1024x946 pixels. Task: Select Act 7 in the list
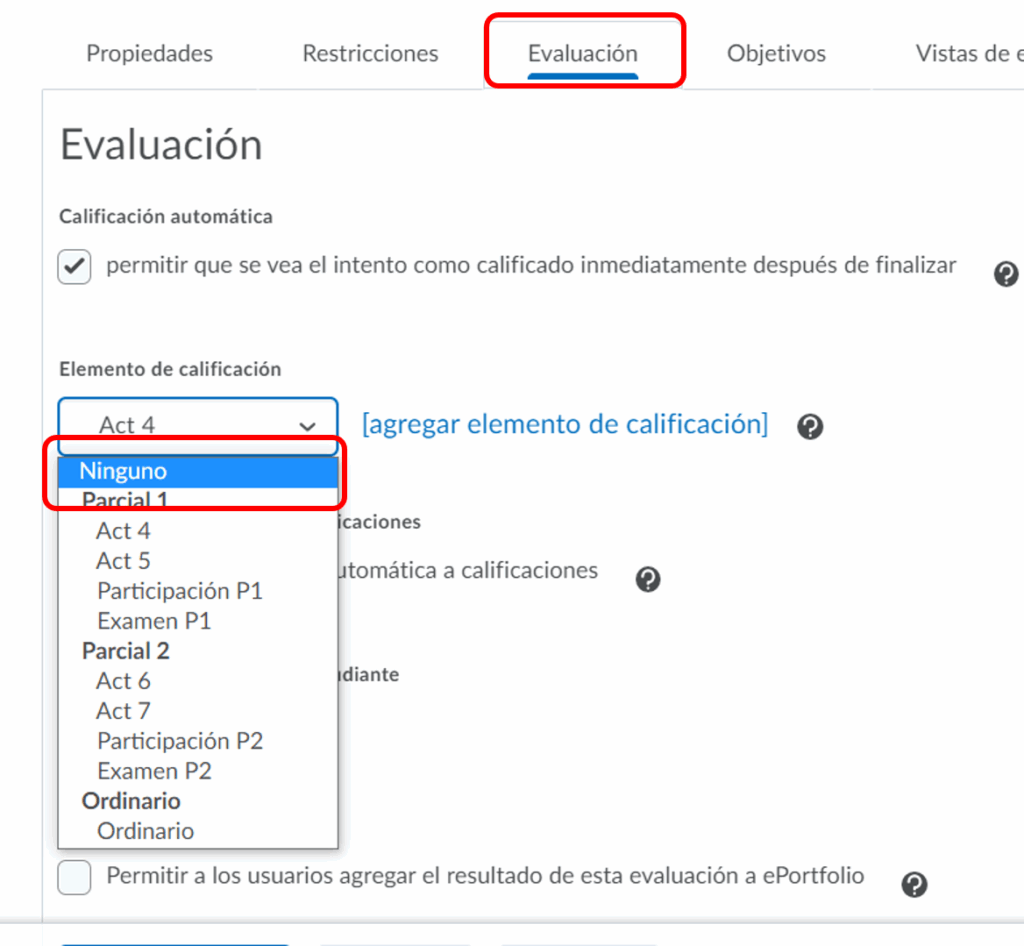pos(123,711)
